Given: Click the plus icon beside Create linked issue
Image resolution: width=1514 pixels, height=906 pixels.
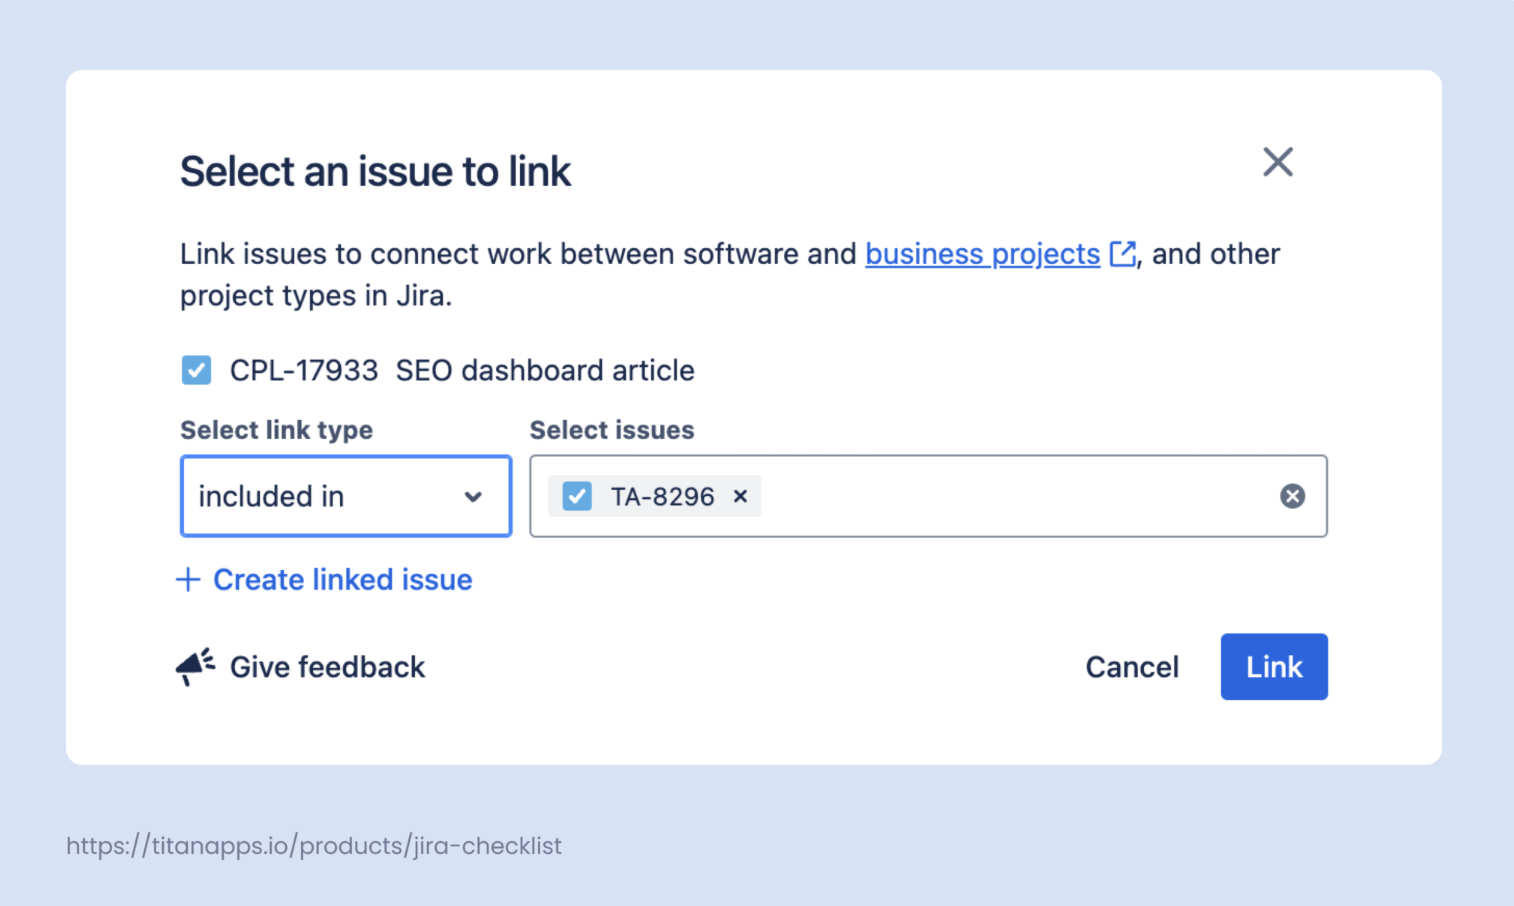Looking at the screenshot, I should [x=188, y=580].
